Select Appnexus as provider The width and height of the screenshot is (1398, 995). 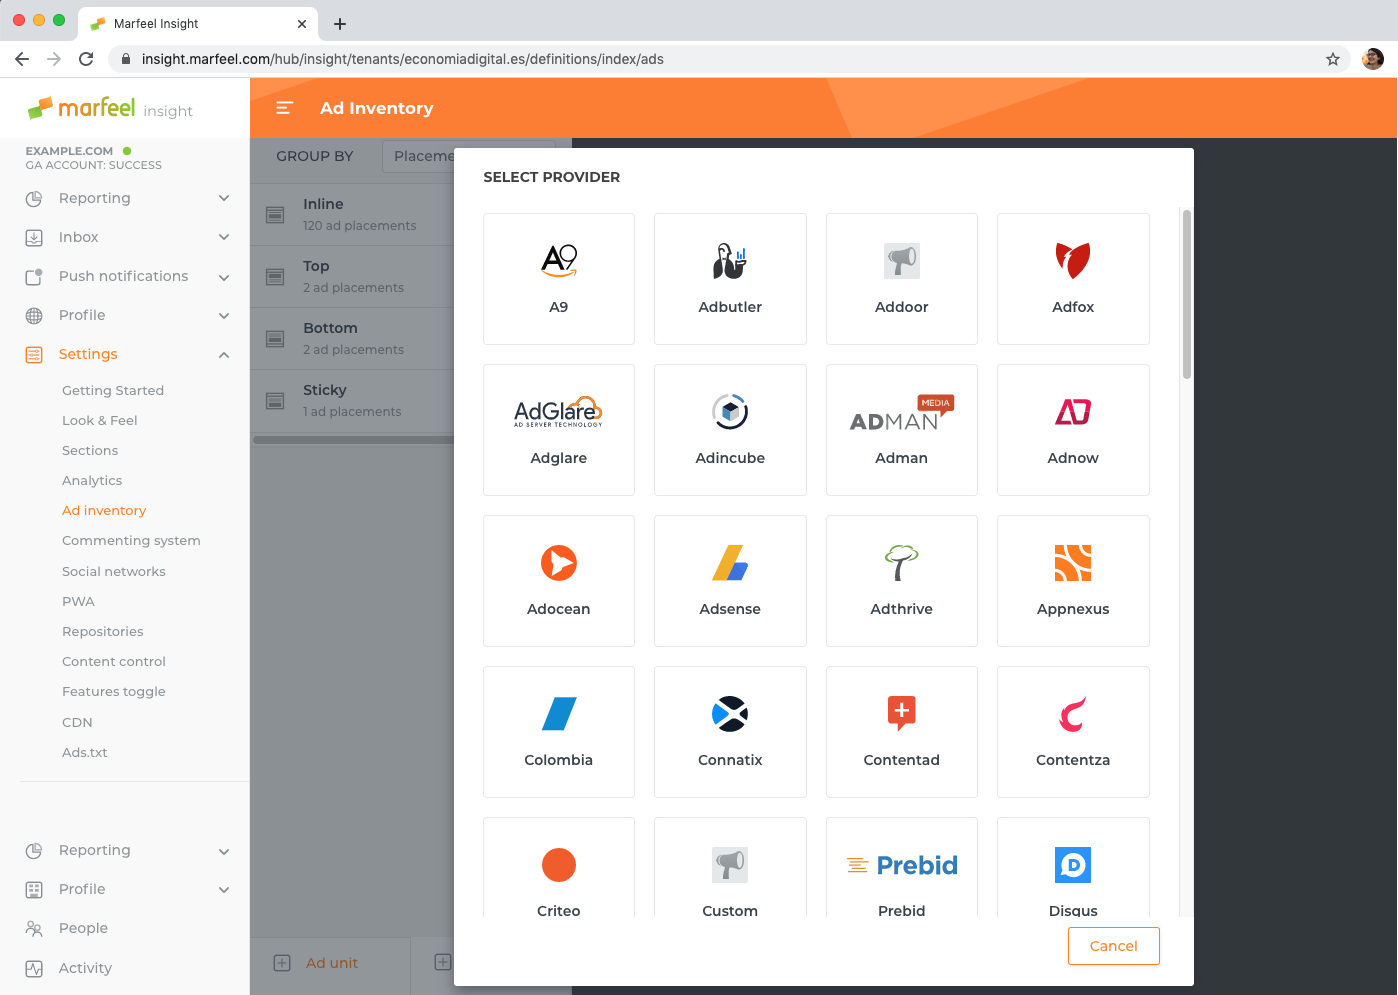[x=1073, y=581]
